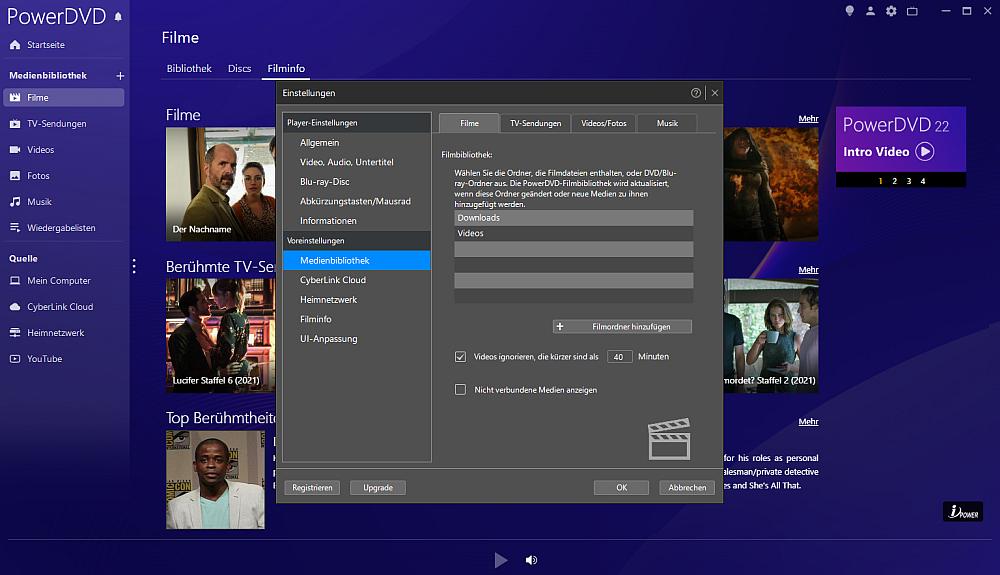Image resolution: width=1000 pixels, height=575 pixels.
Task: Open Video, Audio, Untertitel settings
Action: point(357,163)
